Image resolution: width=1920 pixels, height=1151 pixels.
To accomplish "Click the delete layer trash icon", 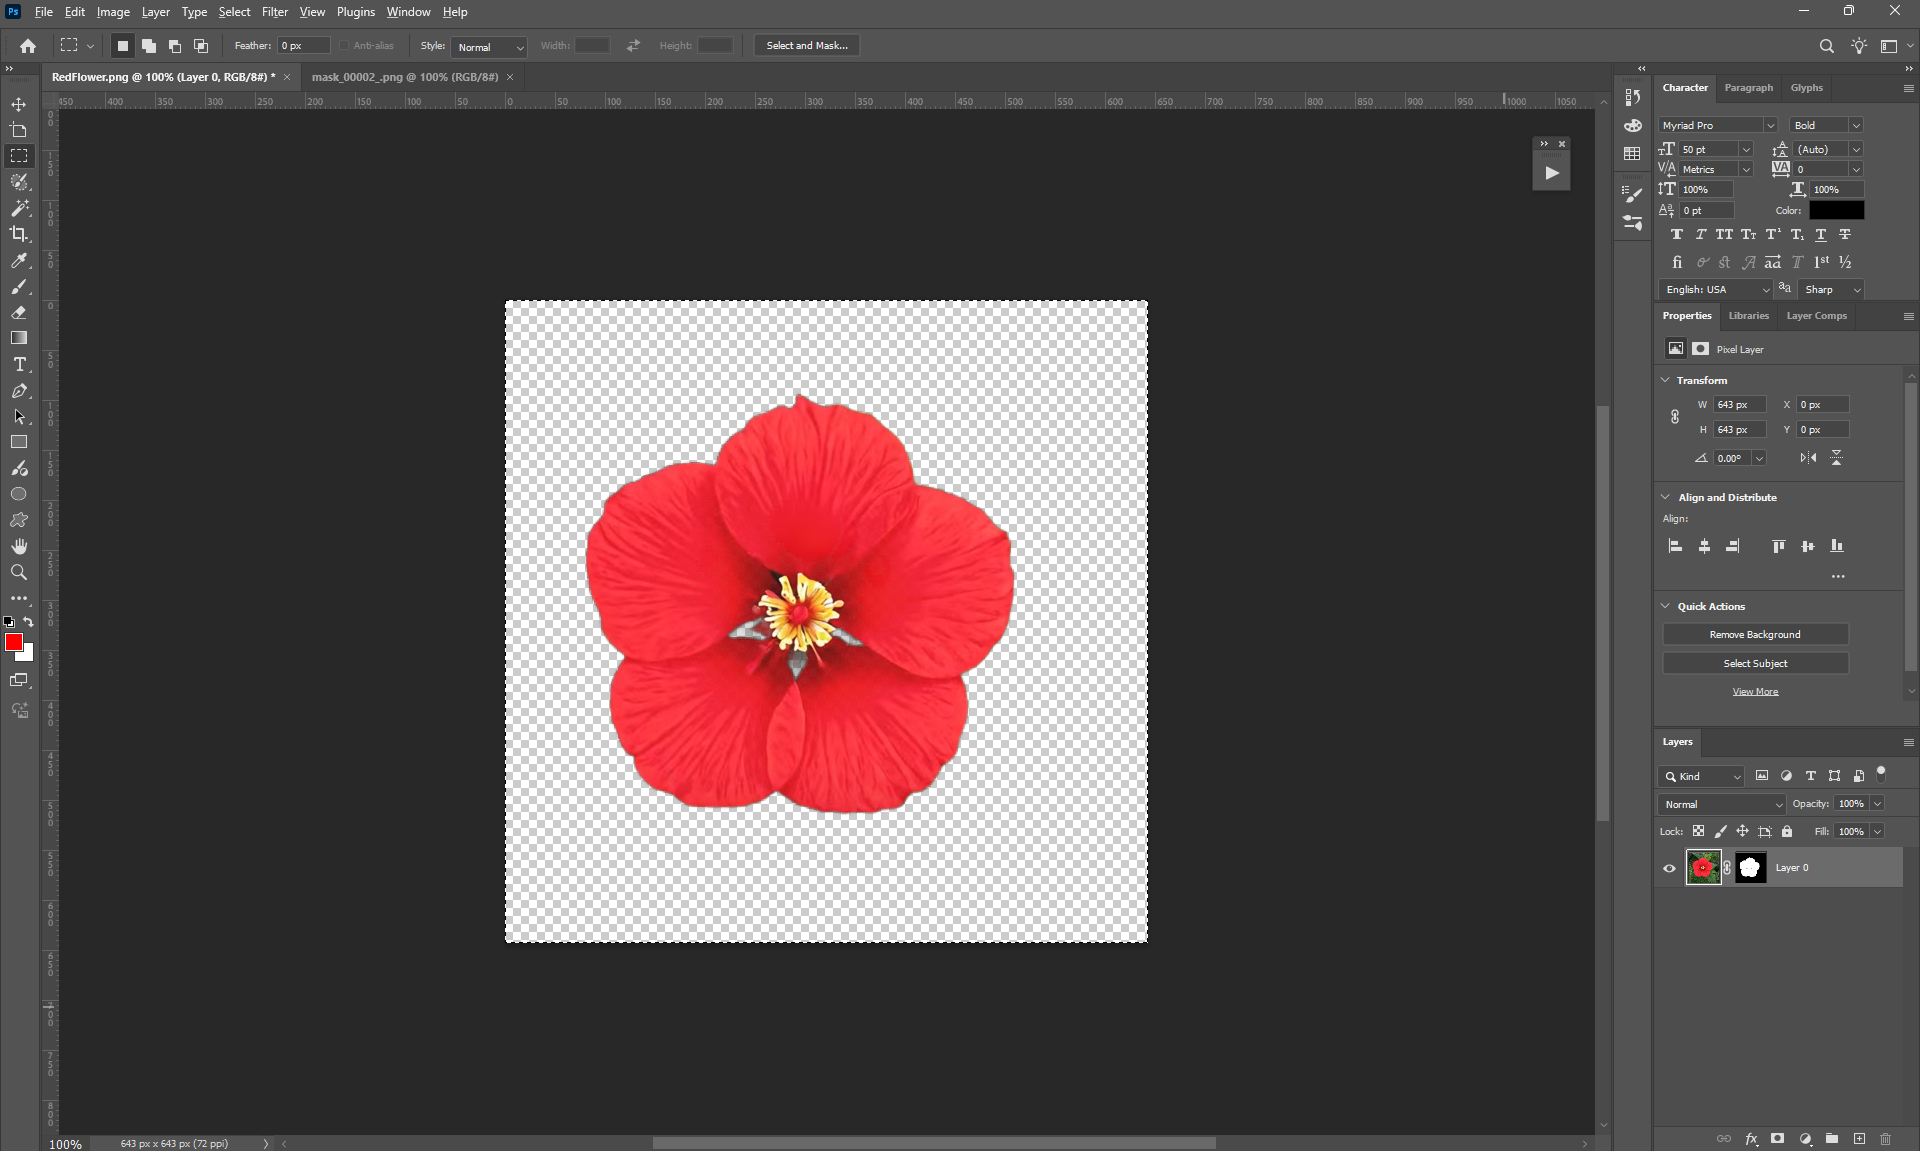I will [x=1885, y=1139].
